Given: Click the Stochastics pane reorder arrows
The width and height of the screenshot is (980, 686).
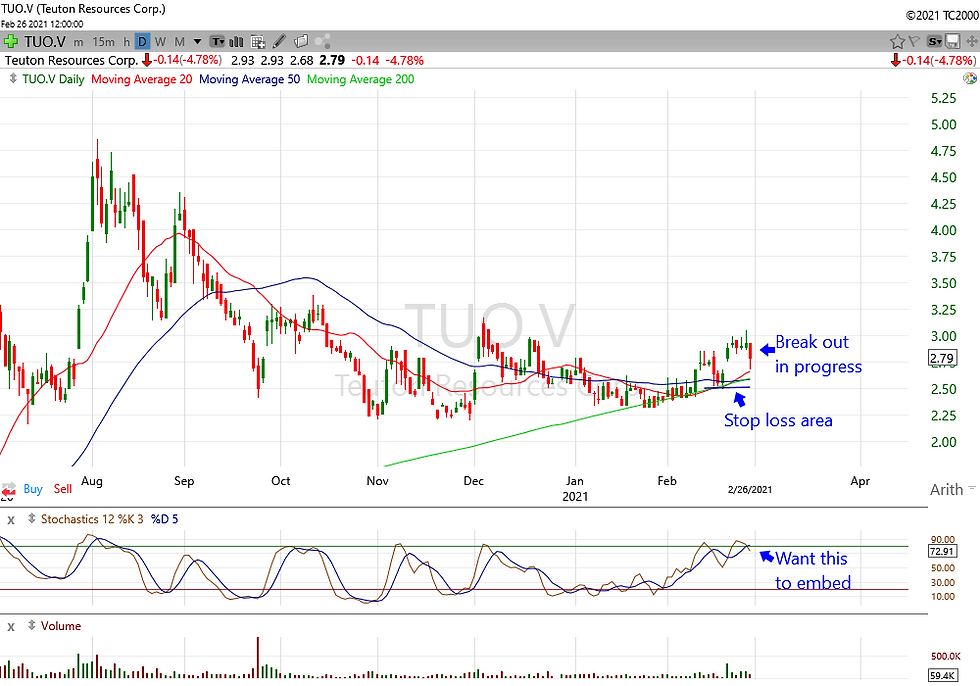Looking at the screenshot, I should [x=31, y=519].
